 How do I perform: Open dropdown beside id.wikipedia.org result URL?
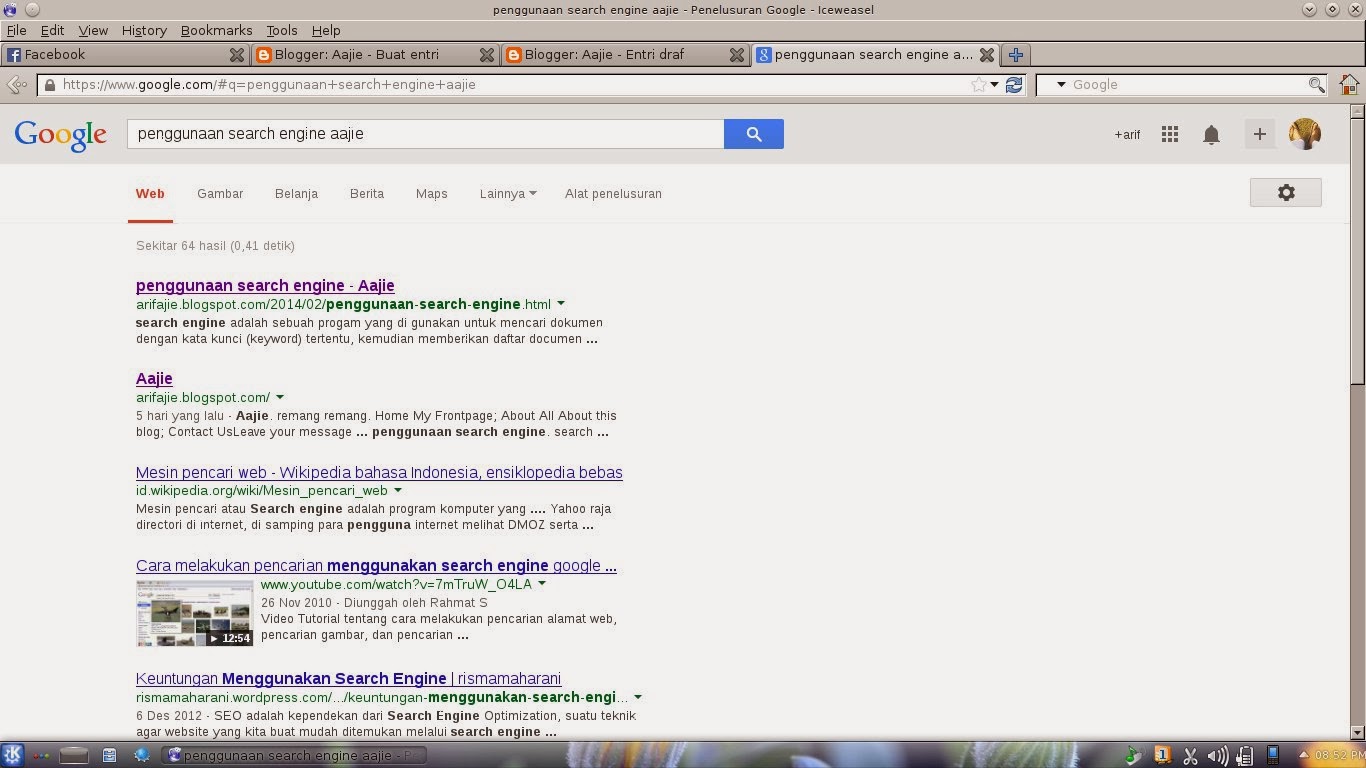[398, 491]
